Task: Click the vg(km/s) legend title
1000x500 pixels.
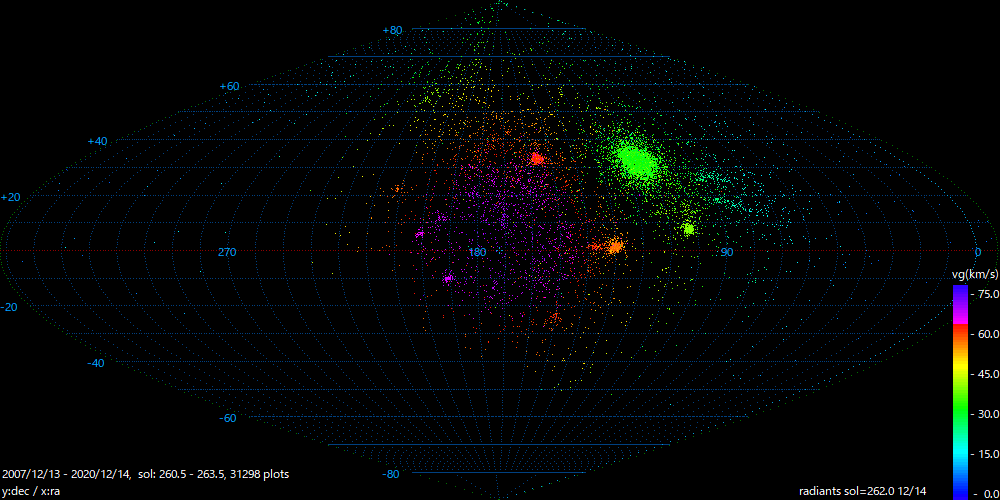Action: [973, 274]
